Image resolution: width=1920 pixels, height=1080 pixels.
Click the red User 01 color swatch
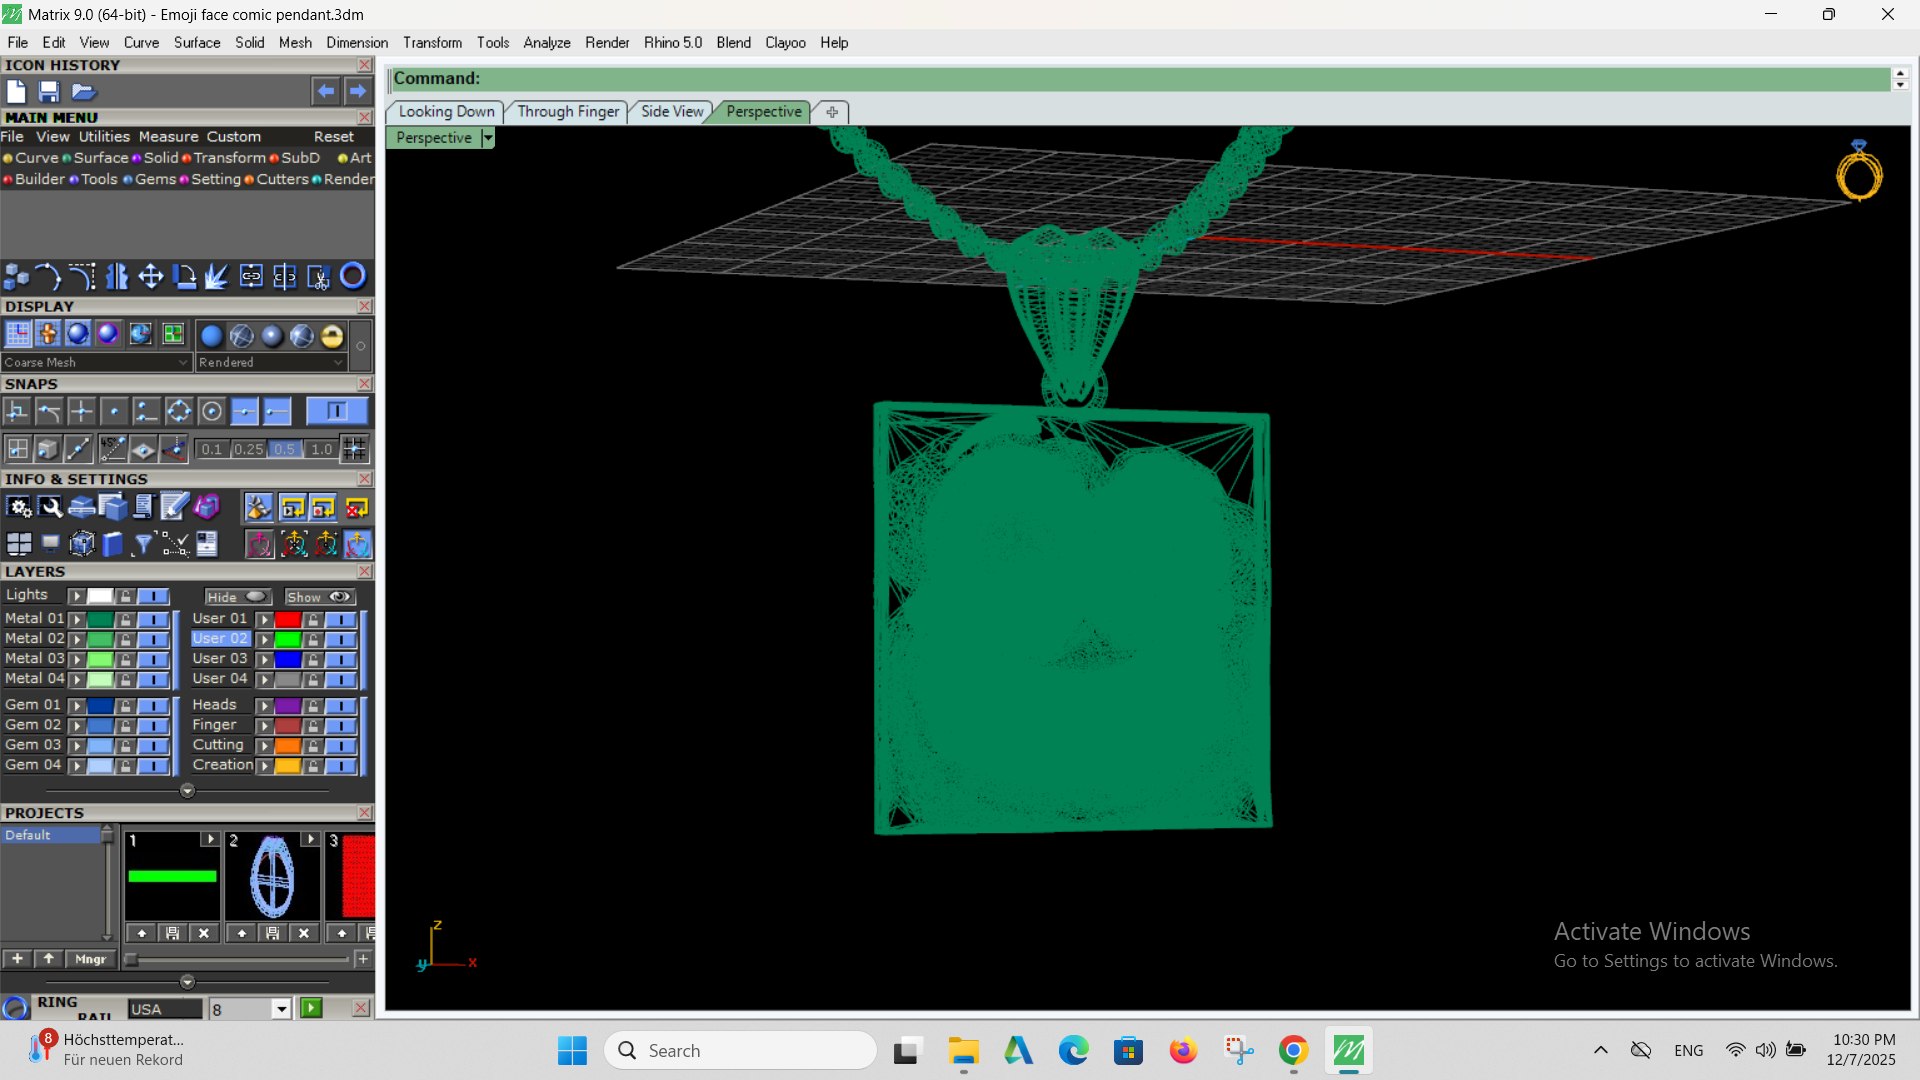[288, 619]
